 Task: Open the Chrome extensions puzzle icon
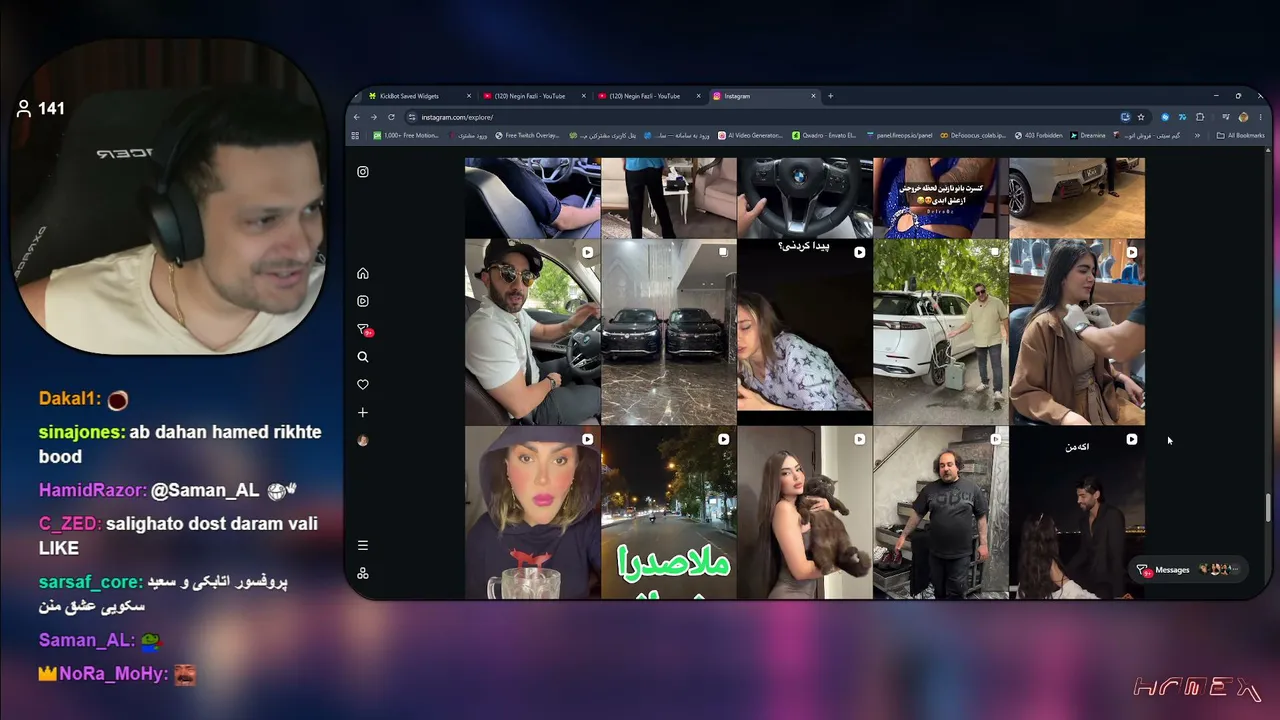[x=1200, y=117]
